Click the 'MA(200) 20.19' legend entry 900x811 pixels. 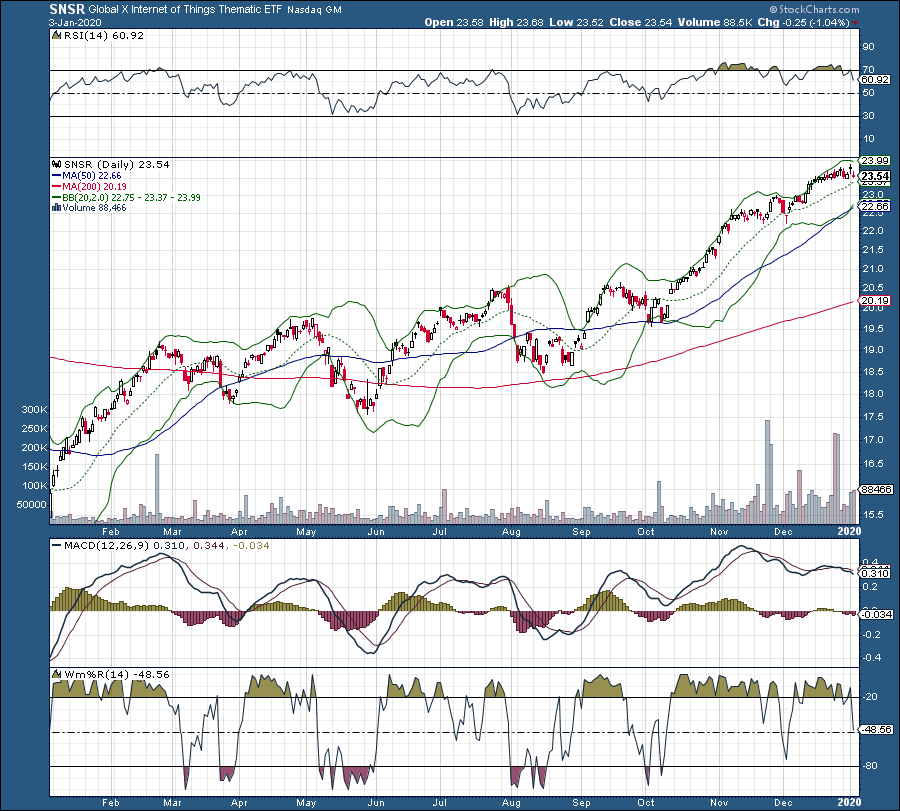(x=94, y=187)
